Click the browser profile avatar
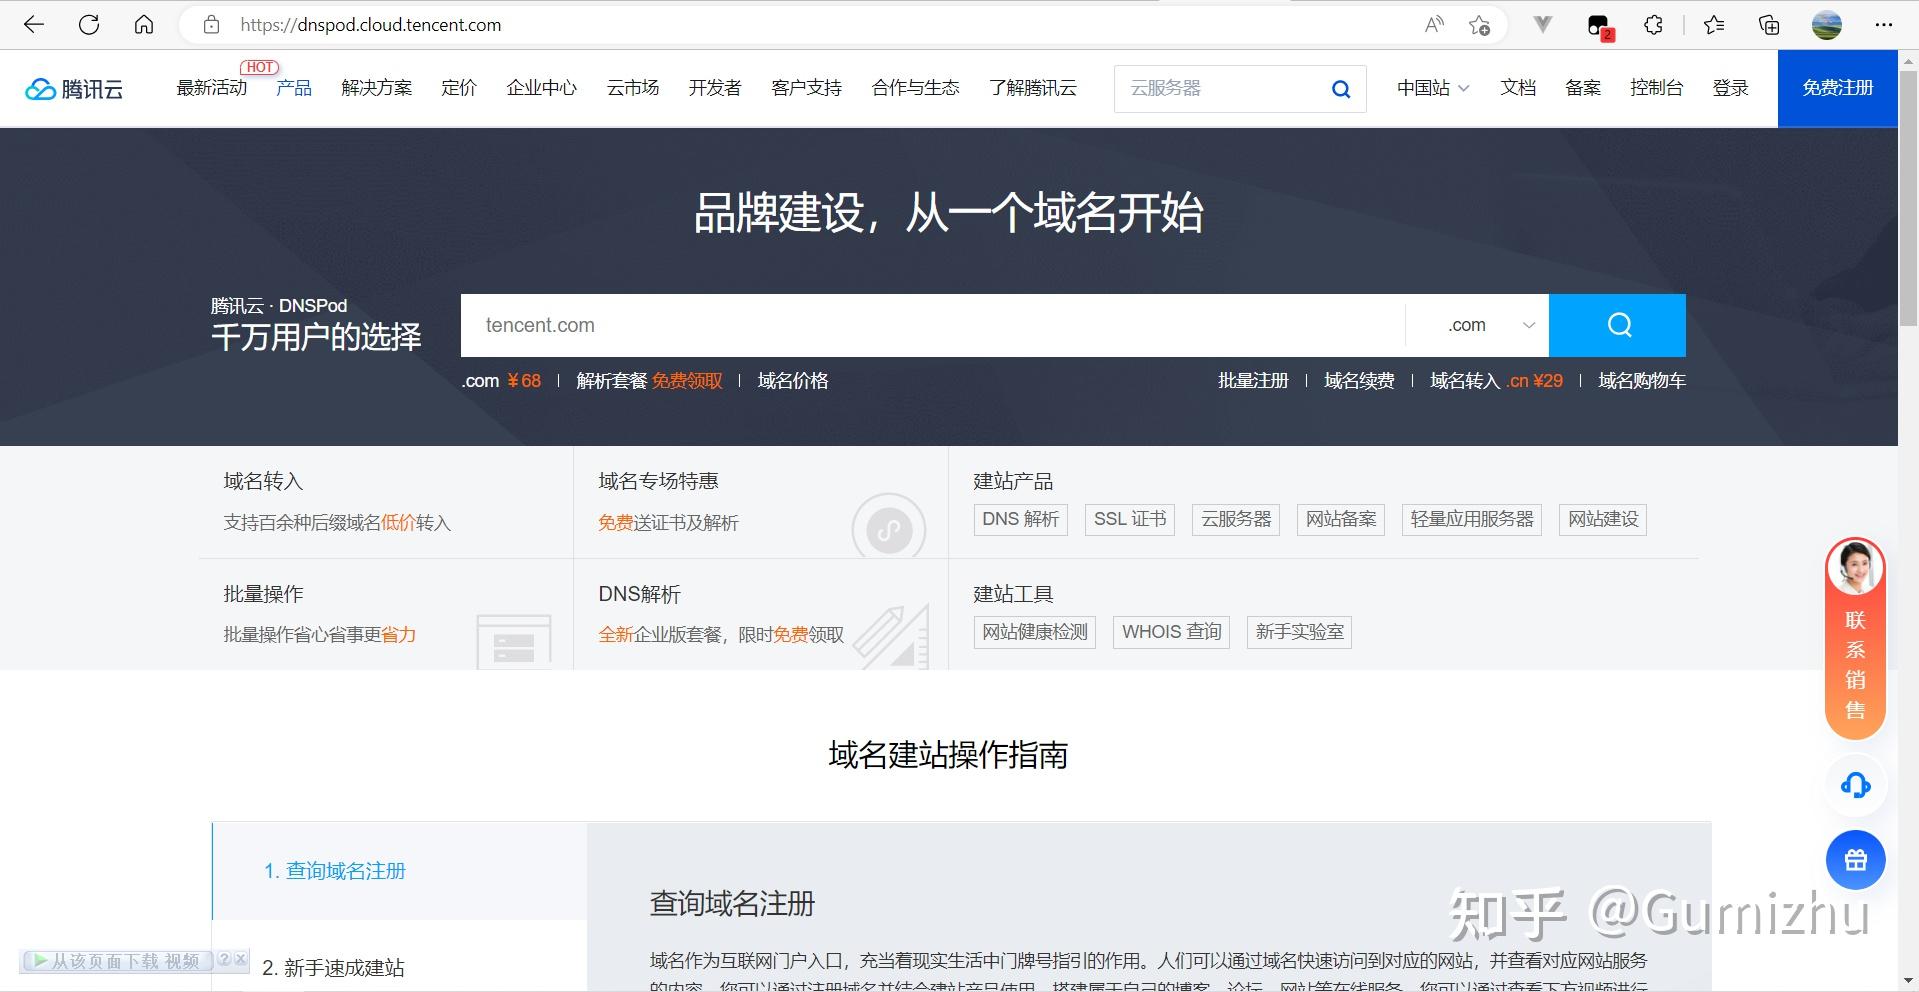 (1827, 24)
